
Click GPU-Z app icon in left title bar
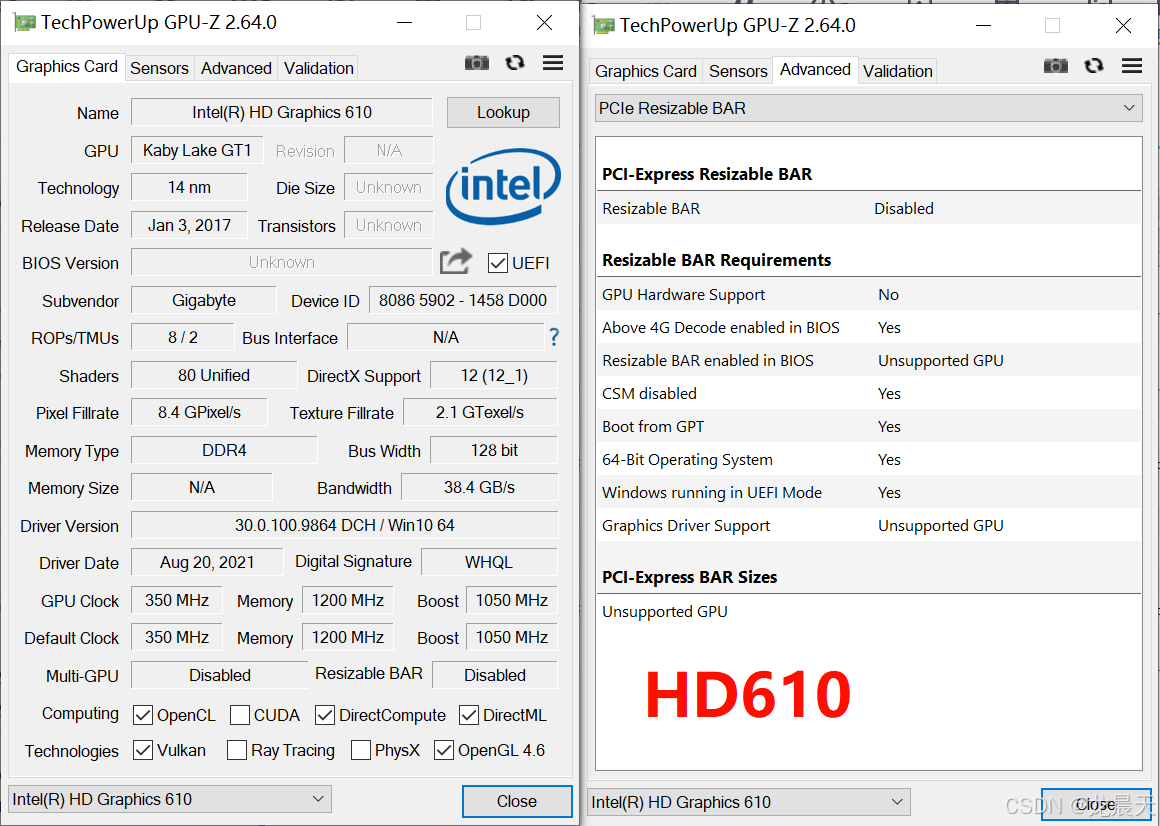pos(24,23)
